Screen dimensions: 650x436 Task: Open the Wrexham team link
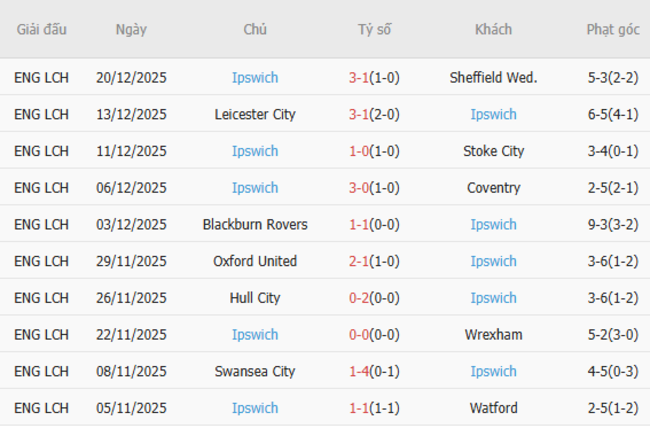pos(493,334)
